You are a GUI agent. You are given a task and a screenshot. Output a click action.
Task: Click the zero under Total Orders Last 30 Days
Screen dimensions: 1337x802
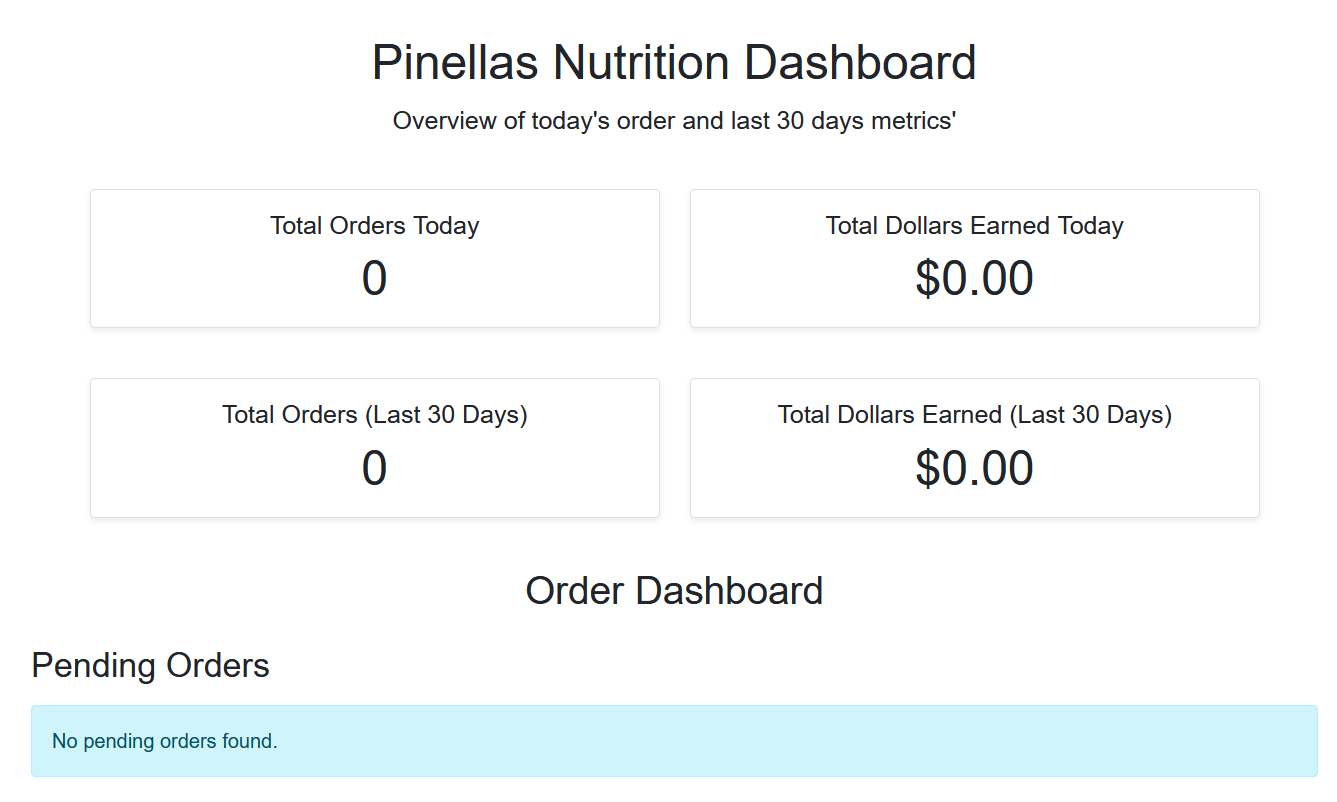374,468
